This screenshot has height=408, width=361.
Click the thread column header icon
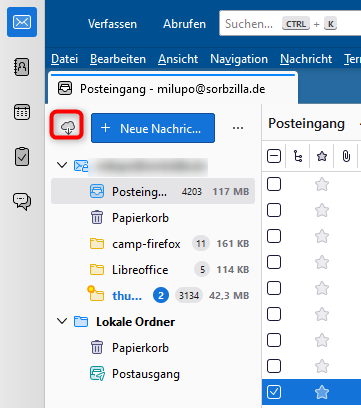click(x=298, y=156)
